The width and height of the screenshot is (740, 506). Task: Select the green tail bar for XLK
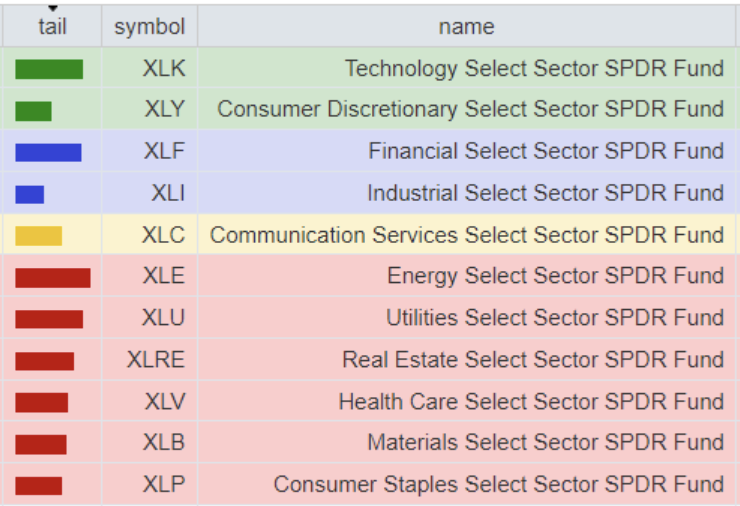49,69
